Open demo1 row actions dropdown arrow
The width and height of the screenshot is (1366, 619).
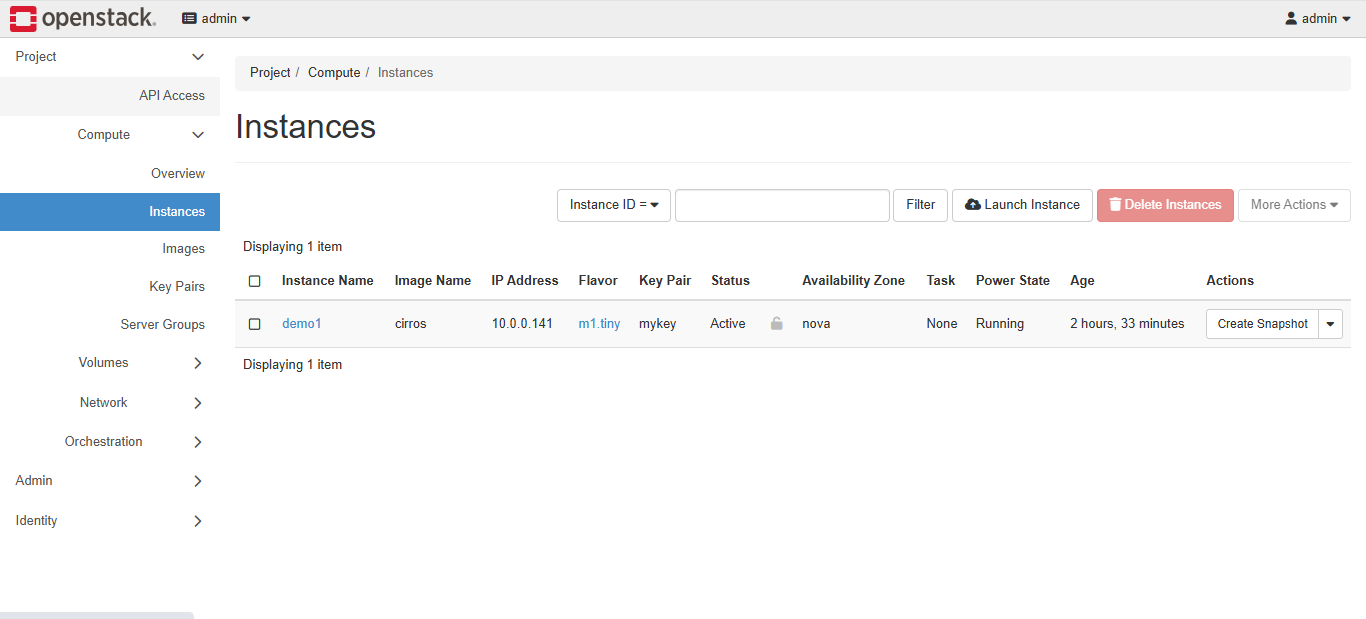tap(1330, 324)
